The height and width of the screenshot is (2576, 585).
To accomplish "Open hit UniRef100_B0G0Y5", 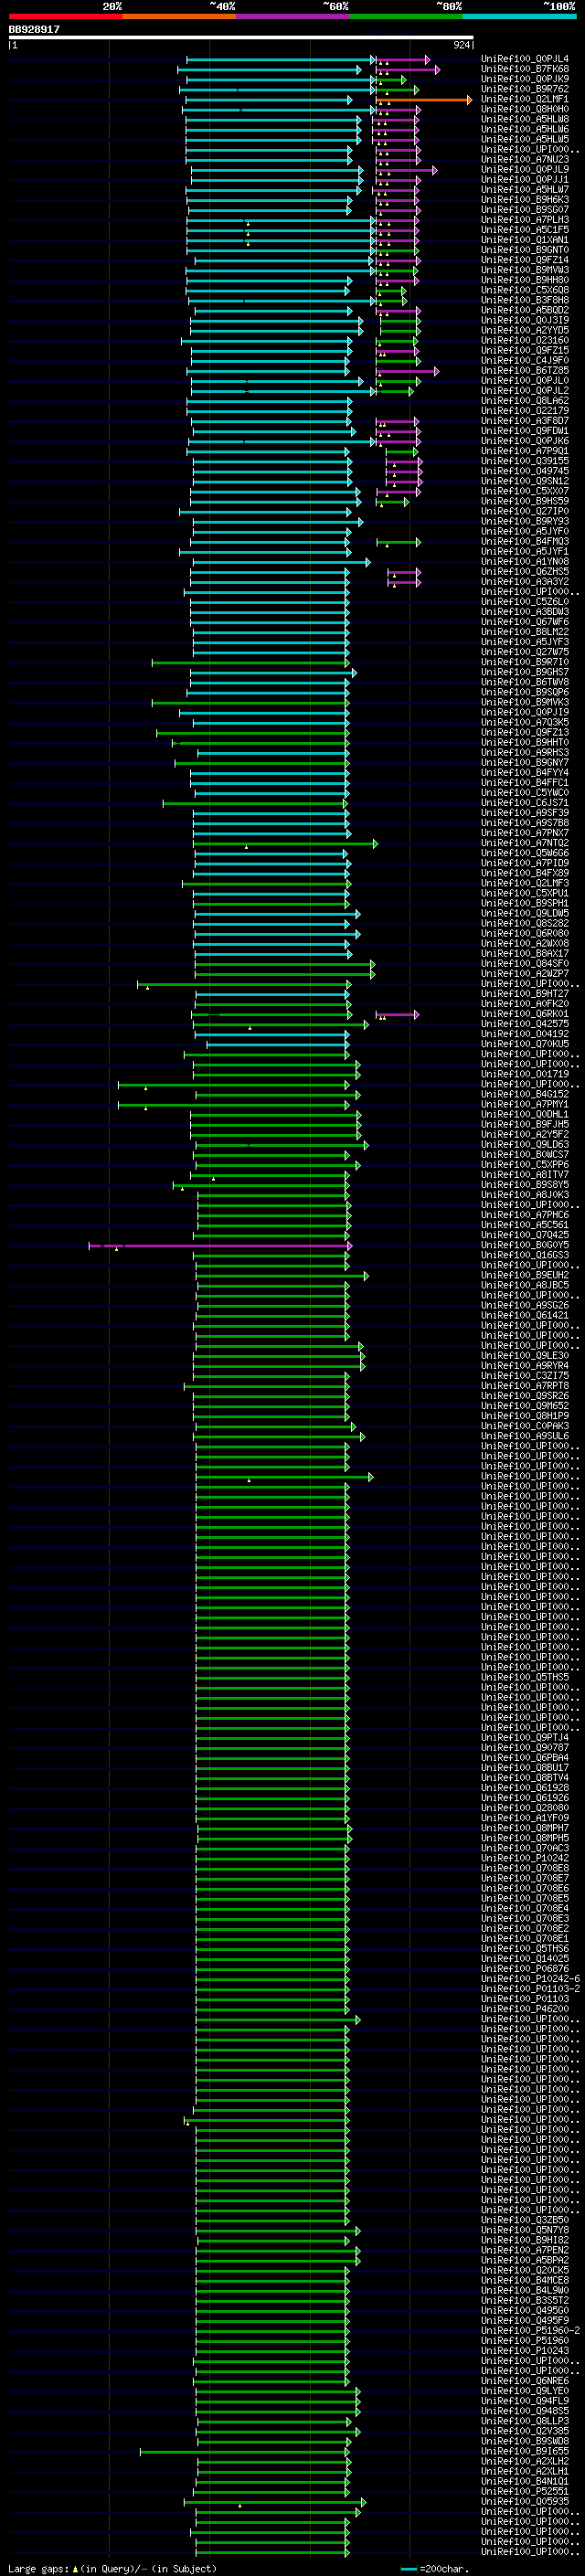I will pyautogui.click(x=525, y=1246).
